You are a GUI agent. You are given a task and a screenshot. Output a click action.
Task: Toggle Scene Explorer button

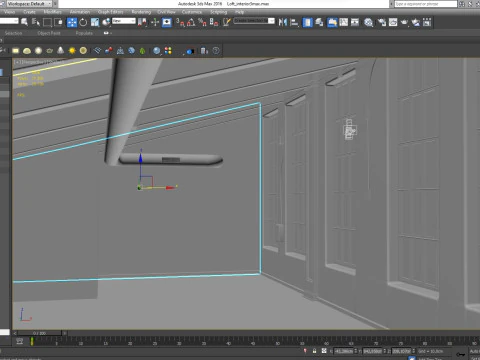coord(307,22)
